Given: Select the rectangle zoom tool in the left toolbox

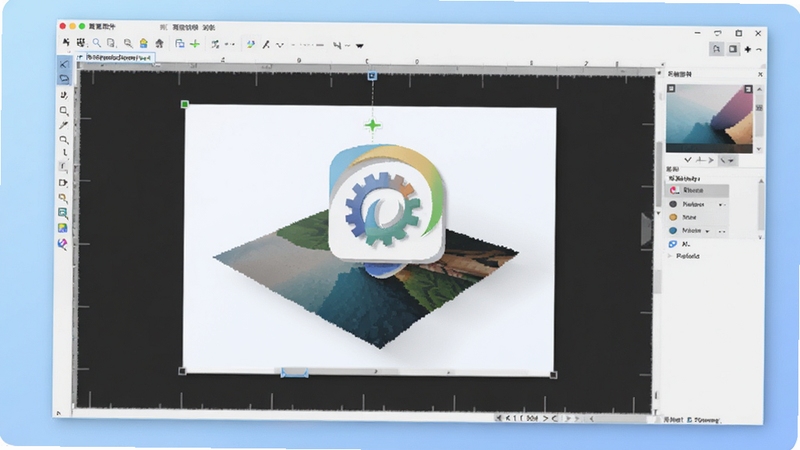Looking at the screenshot, I should point(63,111).
